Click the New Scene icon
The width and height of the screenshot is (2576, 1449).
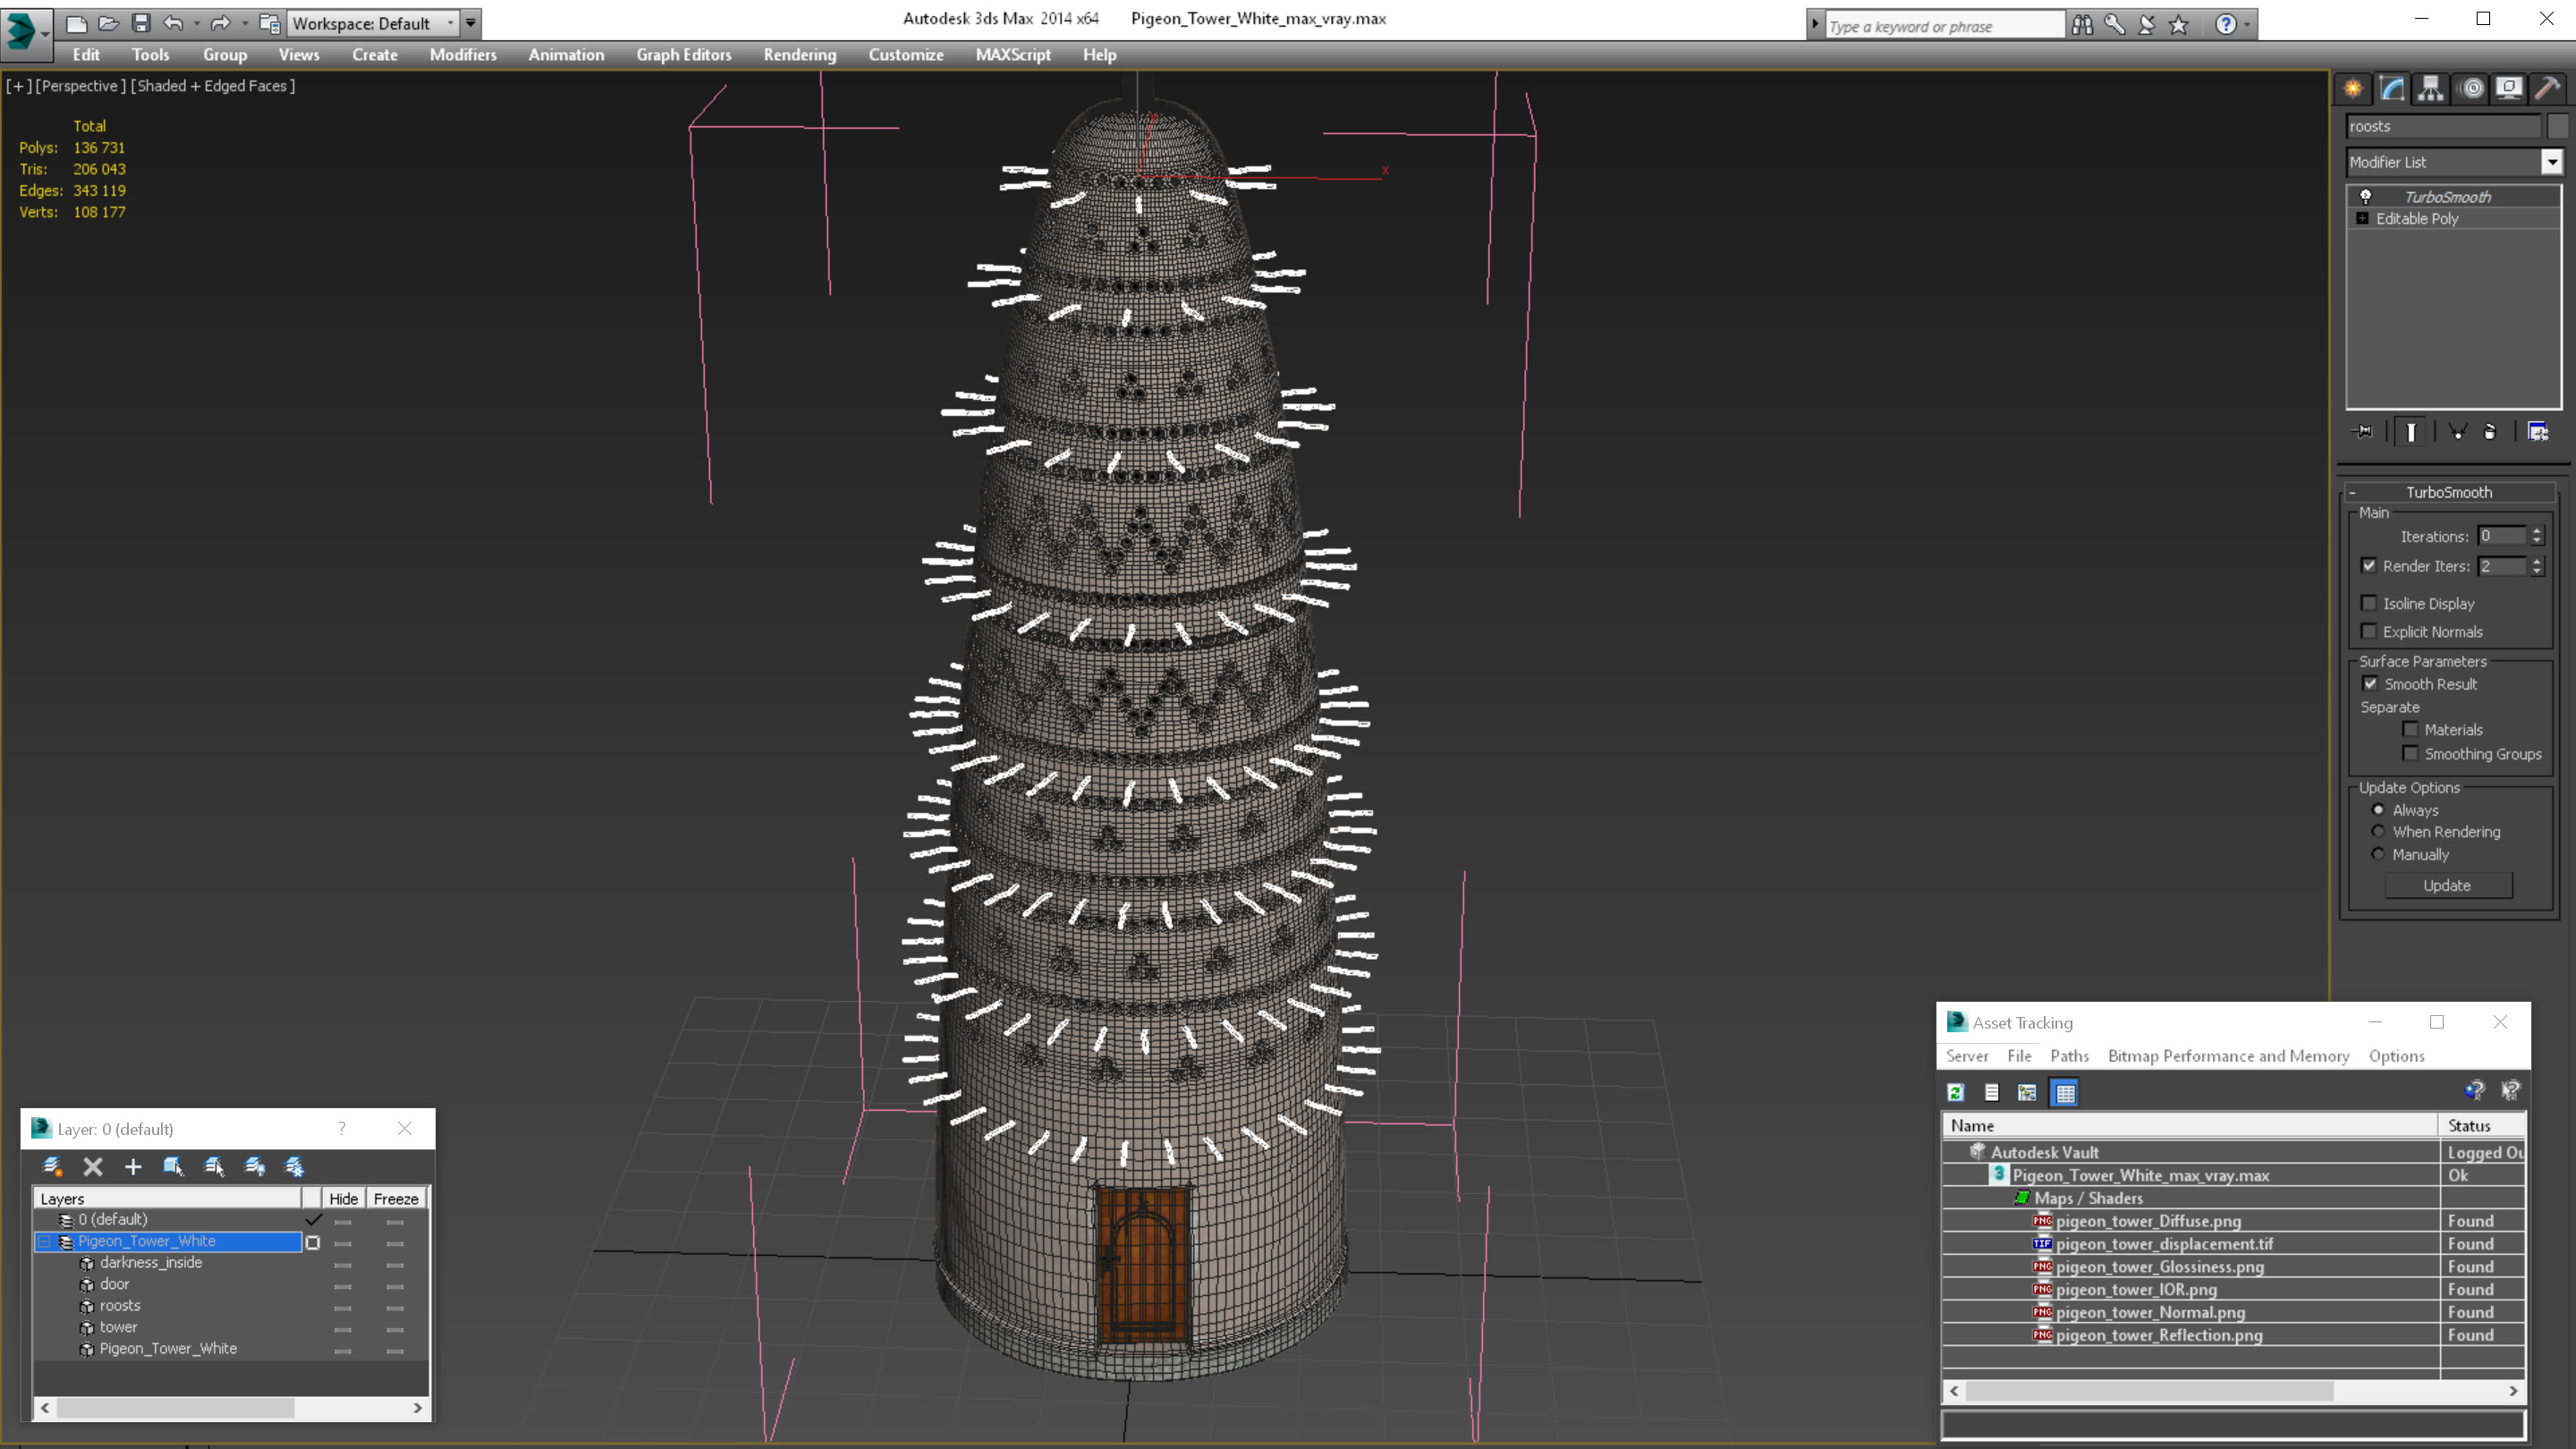[x=76, y=23]
